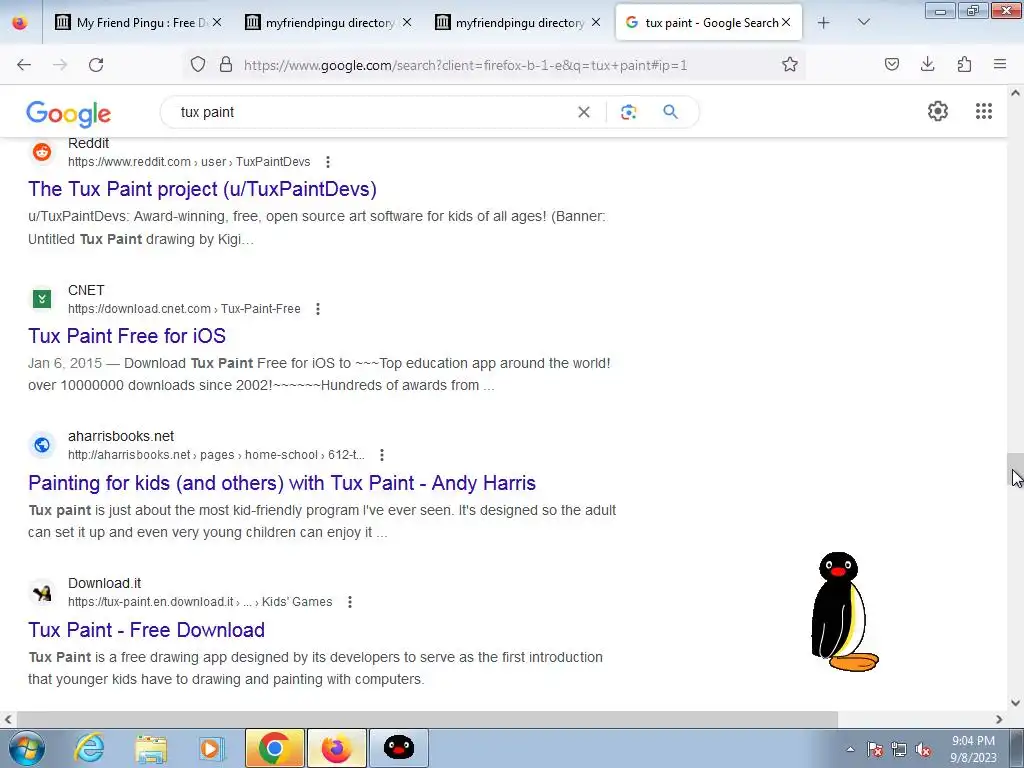This screenshot has width=1024, height=768.
Task: Open the Firefox downloads panel
Action: coord(927,64)
